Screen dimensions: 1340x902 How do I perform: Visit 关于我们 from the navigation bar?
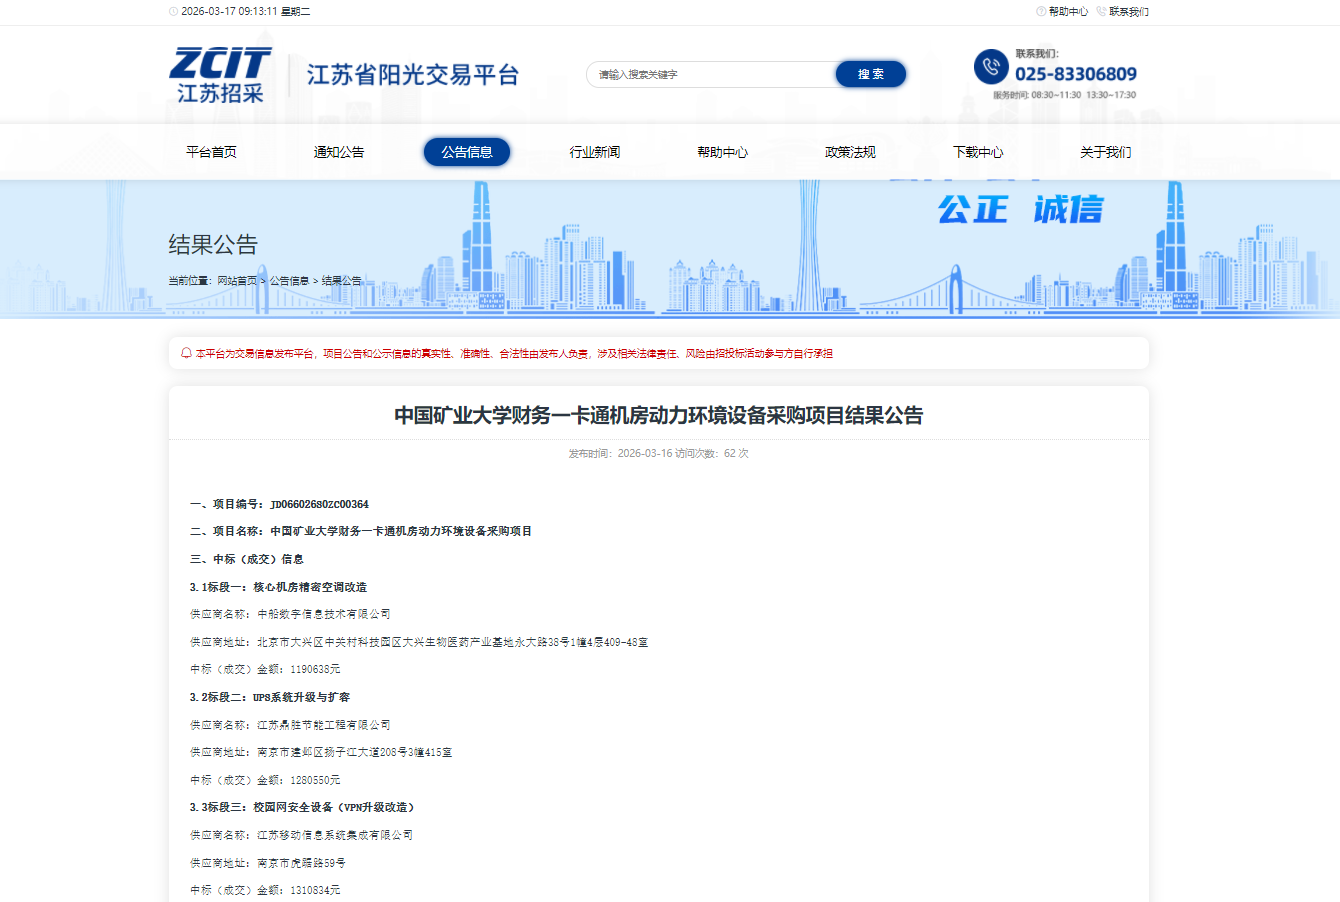coord(1105,152)
